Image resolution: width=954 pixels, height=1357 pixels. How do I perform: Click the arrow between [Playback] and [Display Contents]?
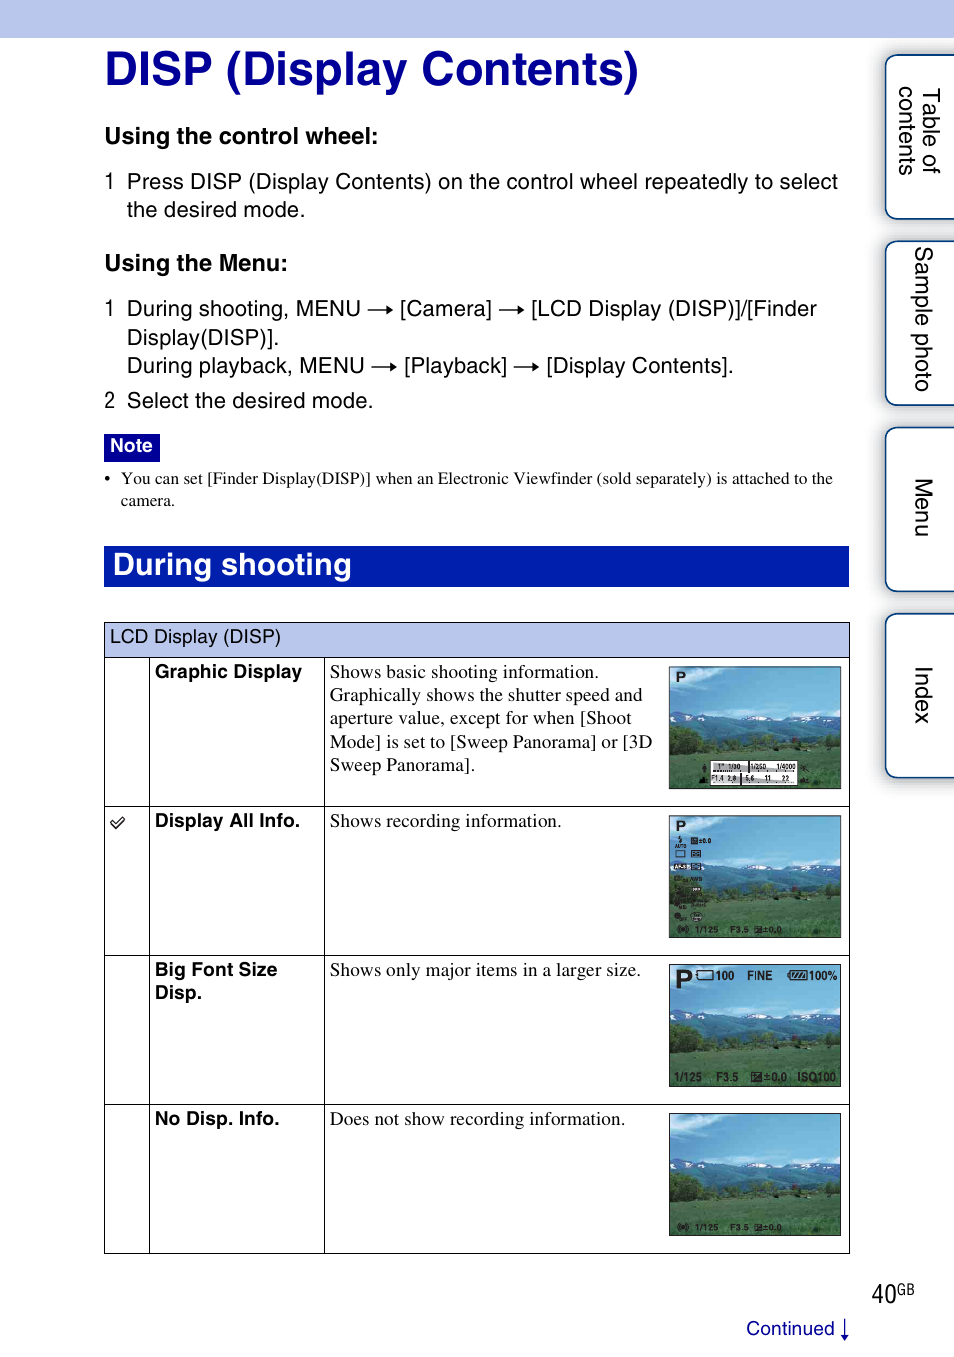527,367
